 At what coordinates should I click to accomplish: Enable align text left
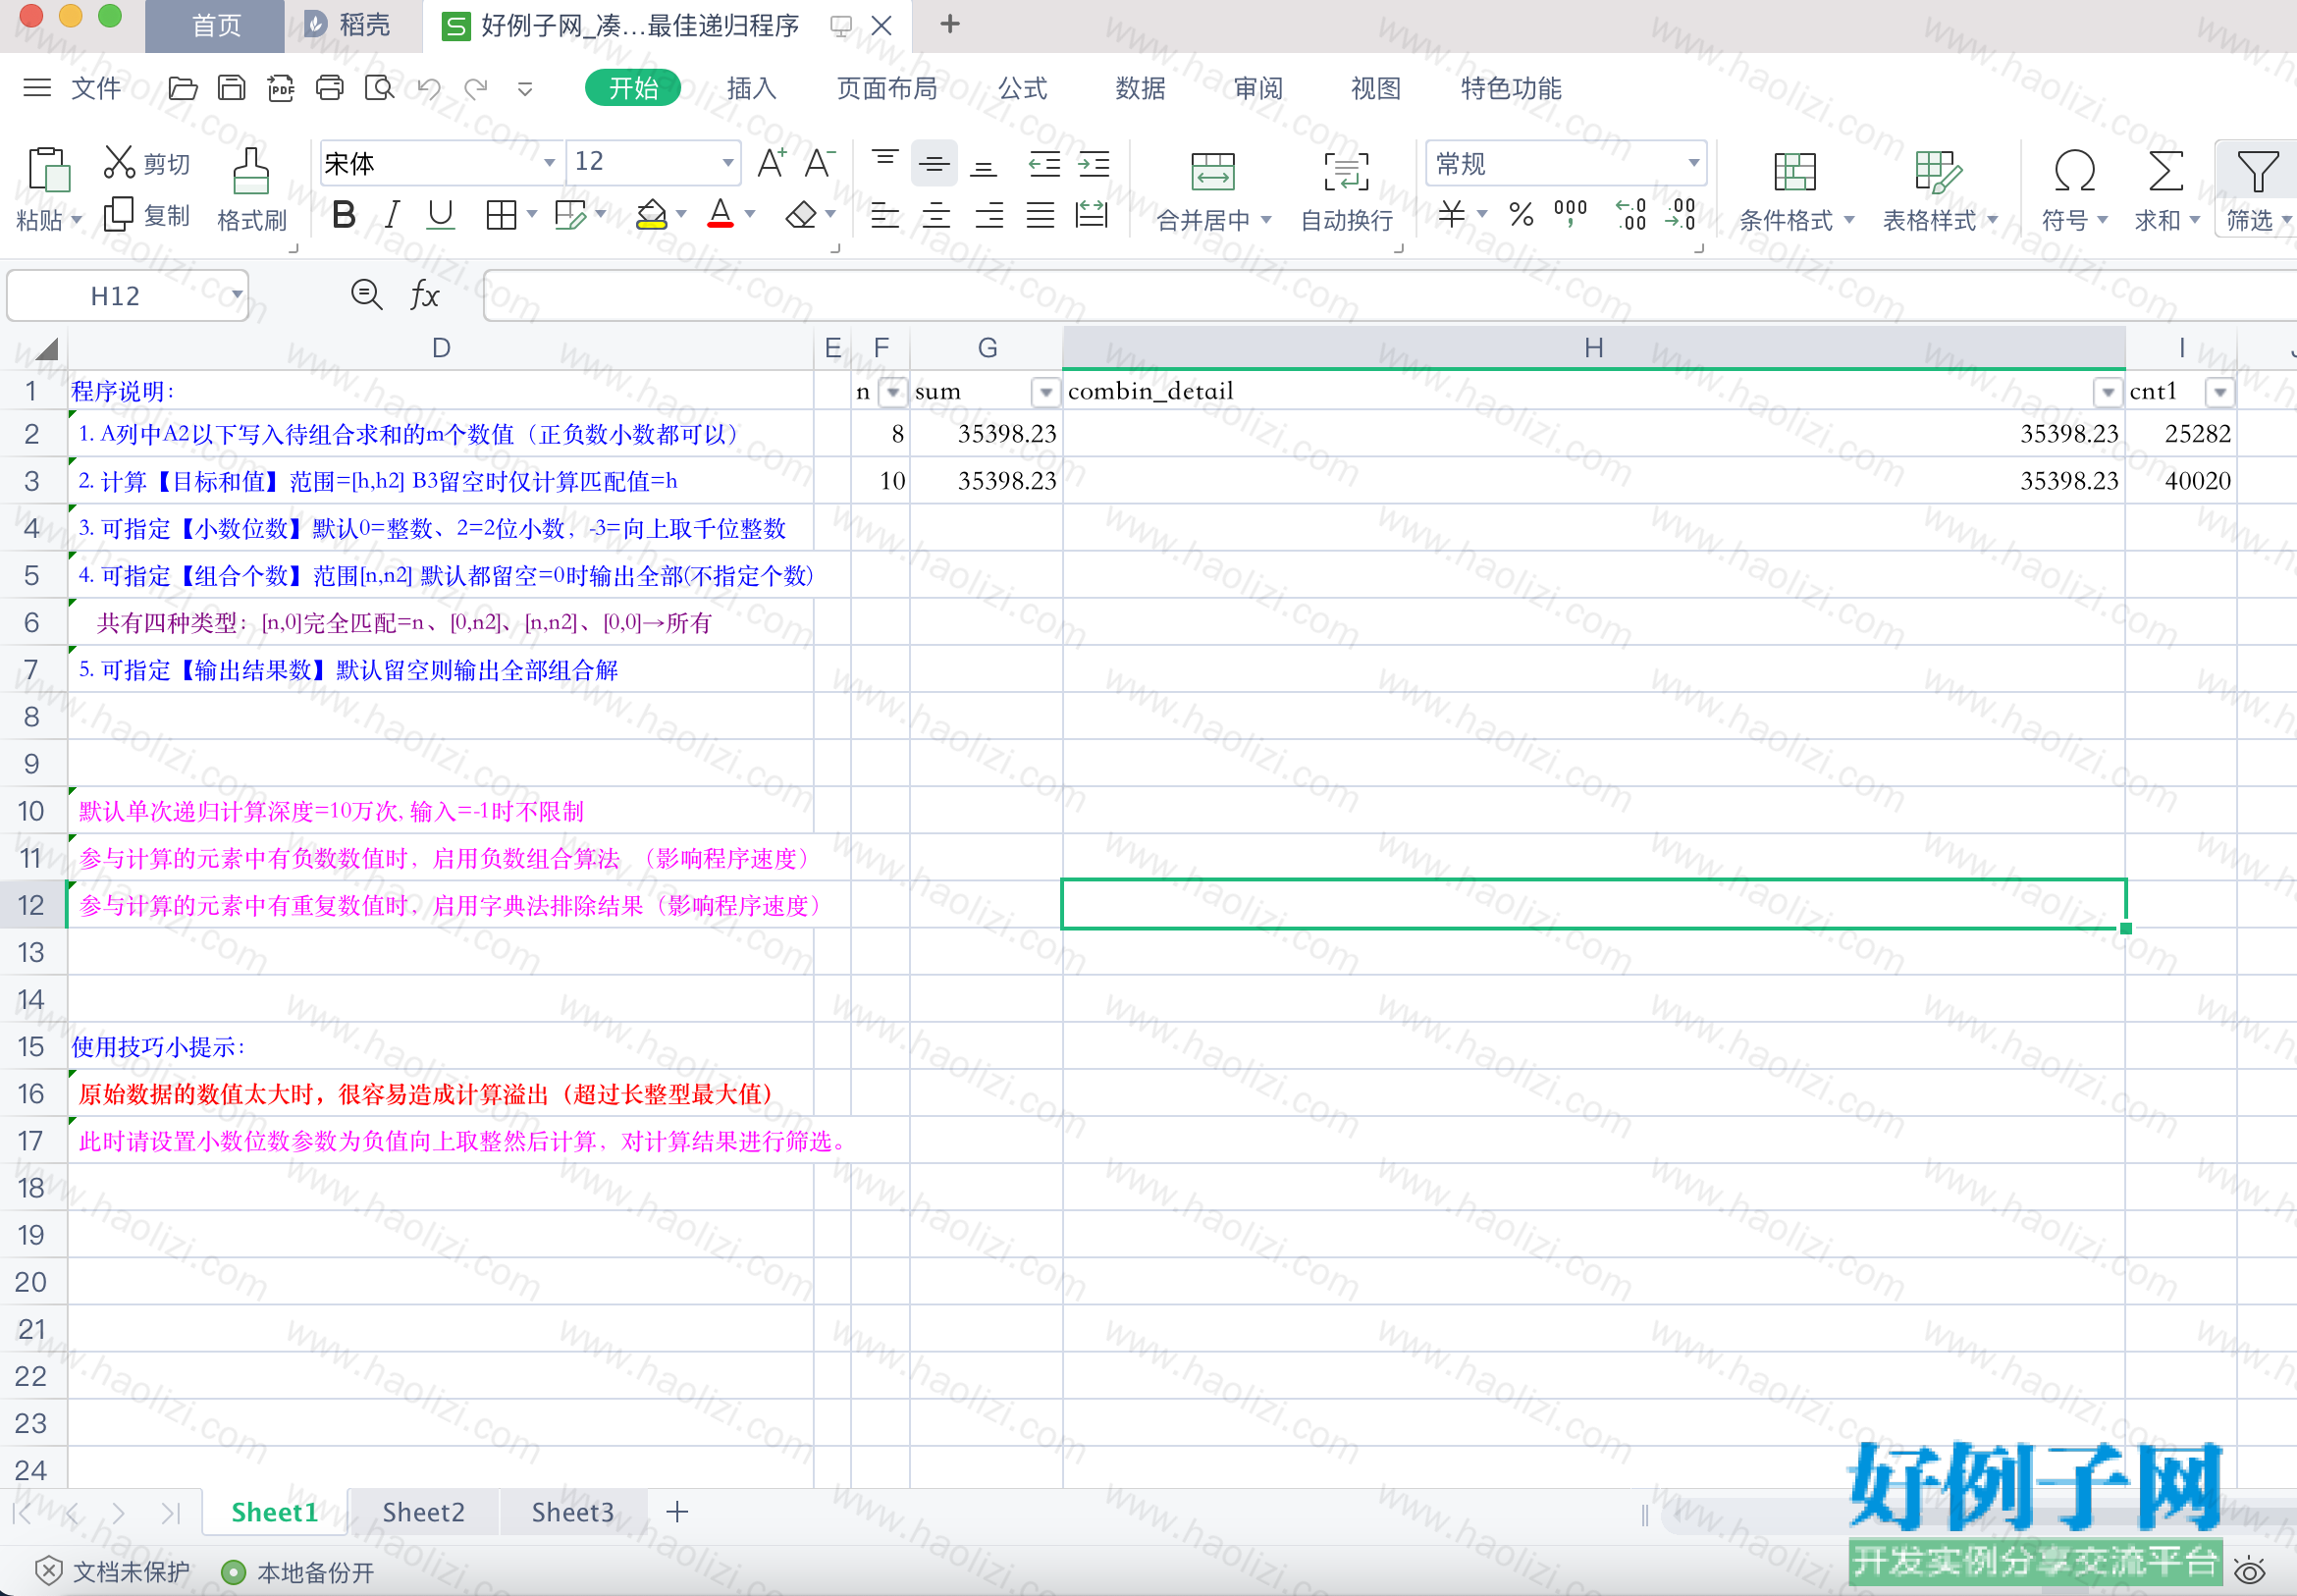(x=885, y=215)
